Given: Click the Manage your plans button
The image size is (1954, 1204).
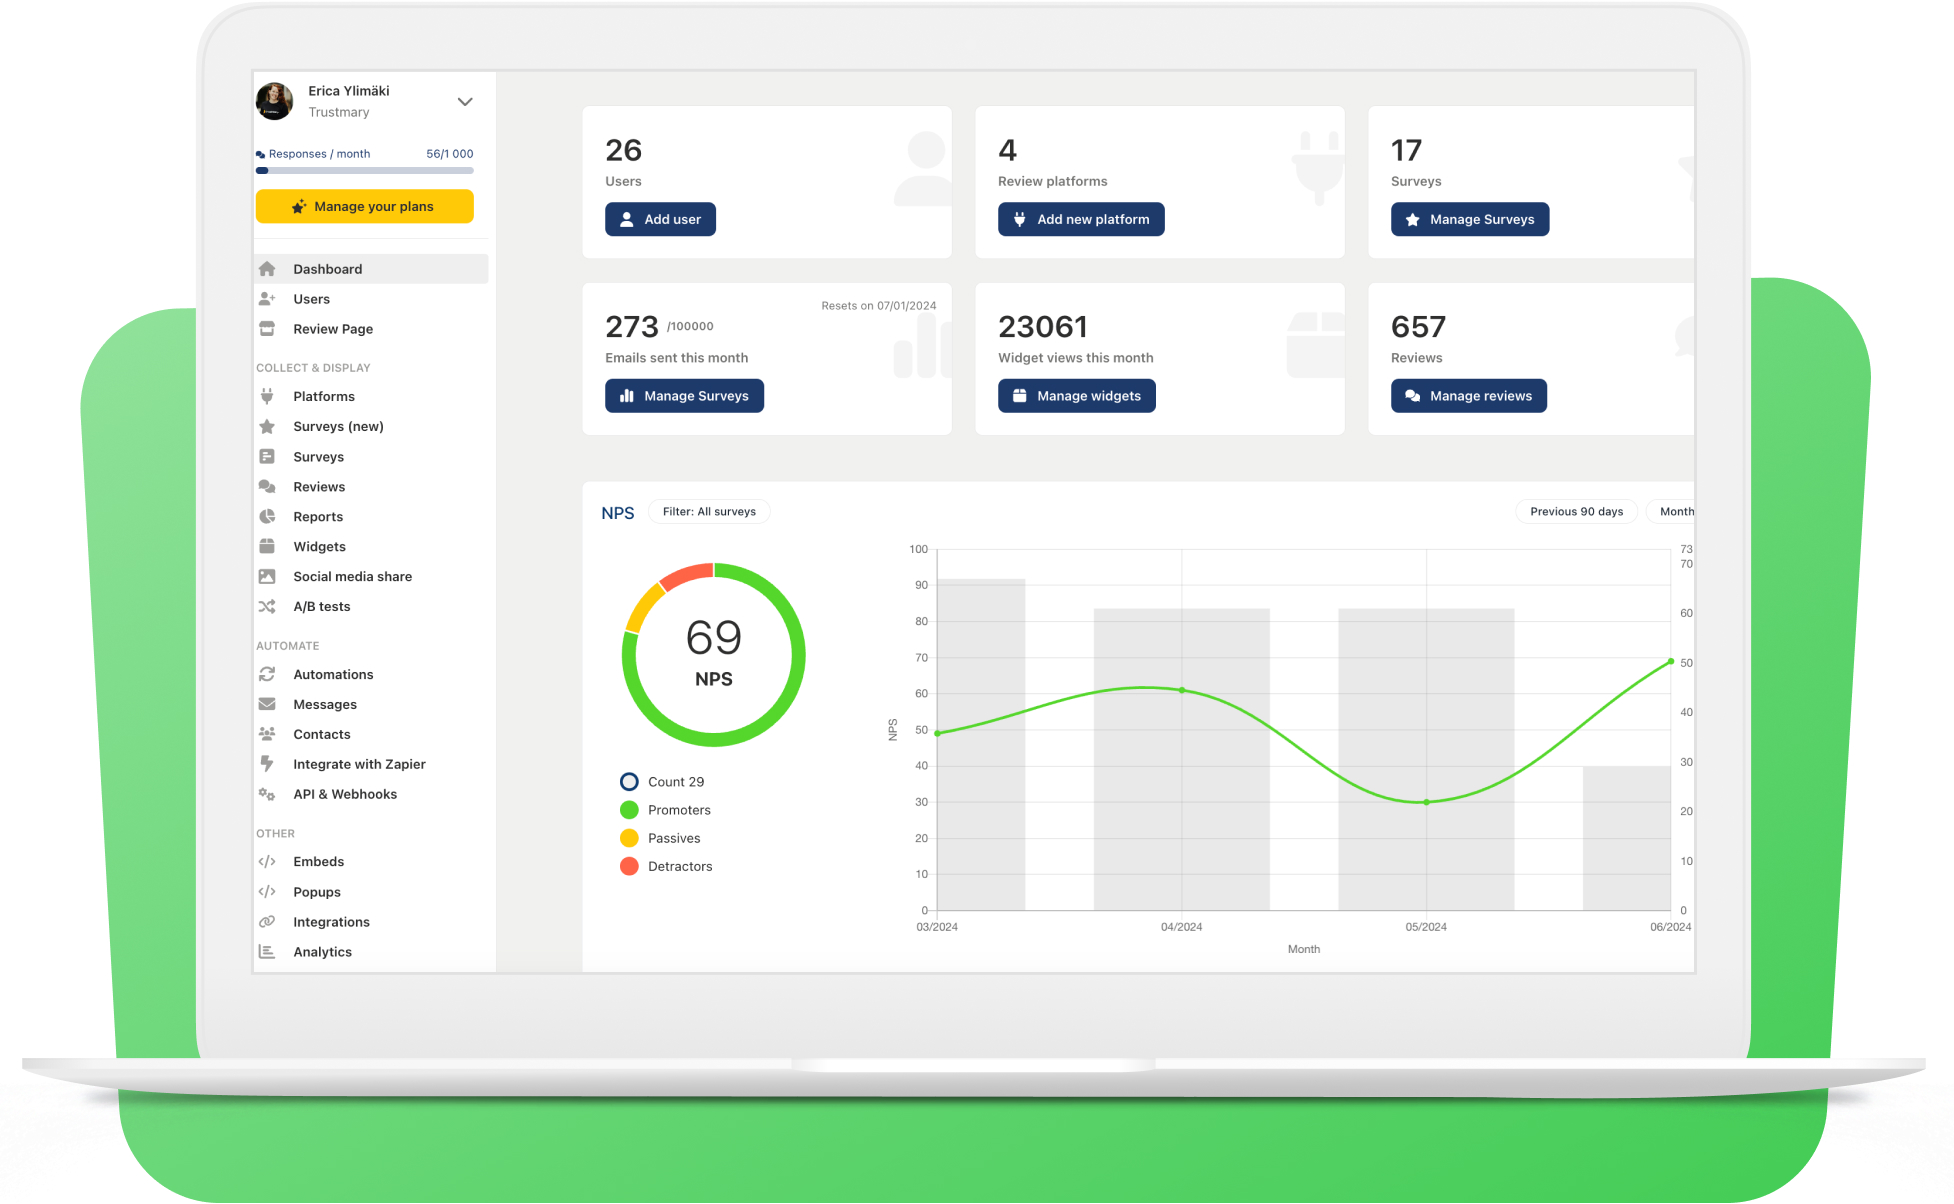Looking at the screenshot, I should point(364,206).
